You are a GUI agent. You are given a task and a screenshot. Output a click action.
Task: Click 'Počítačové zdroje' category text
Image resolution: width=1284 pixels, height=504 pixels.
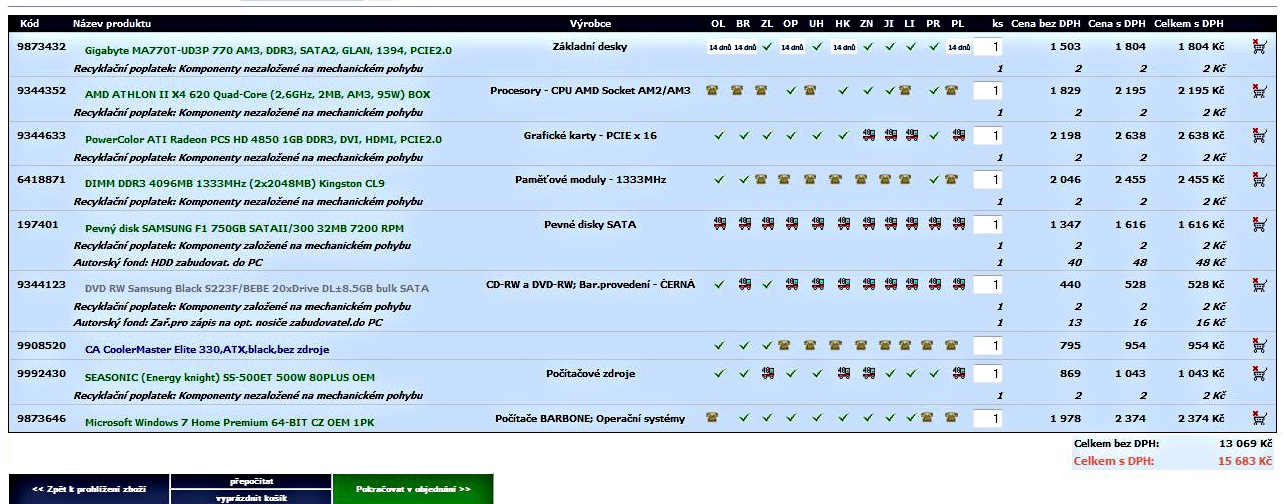click(590, 374)
